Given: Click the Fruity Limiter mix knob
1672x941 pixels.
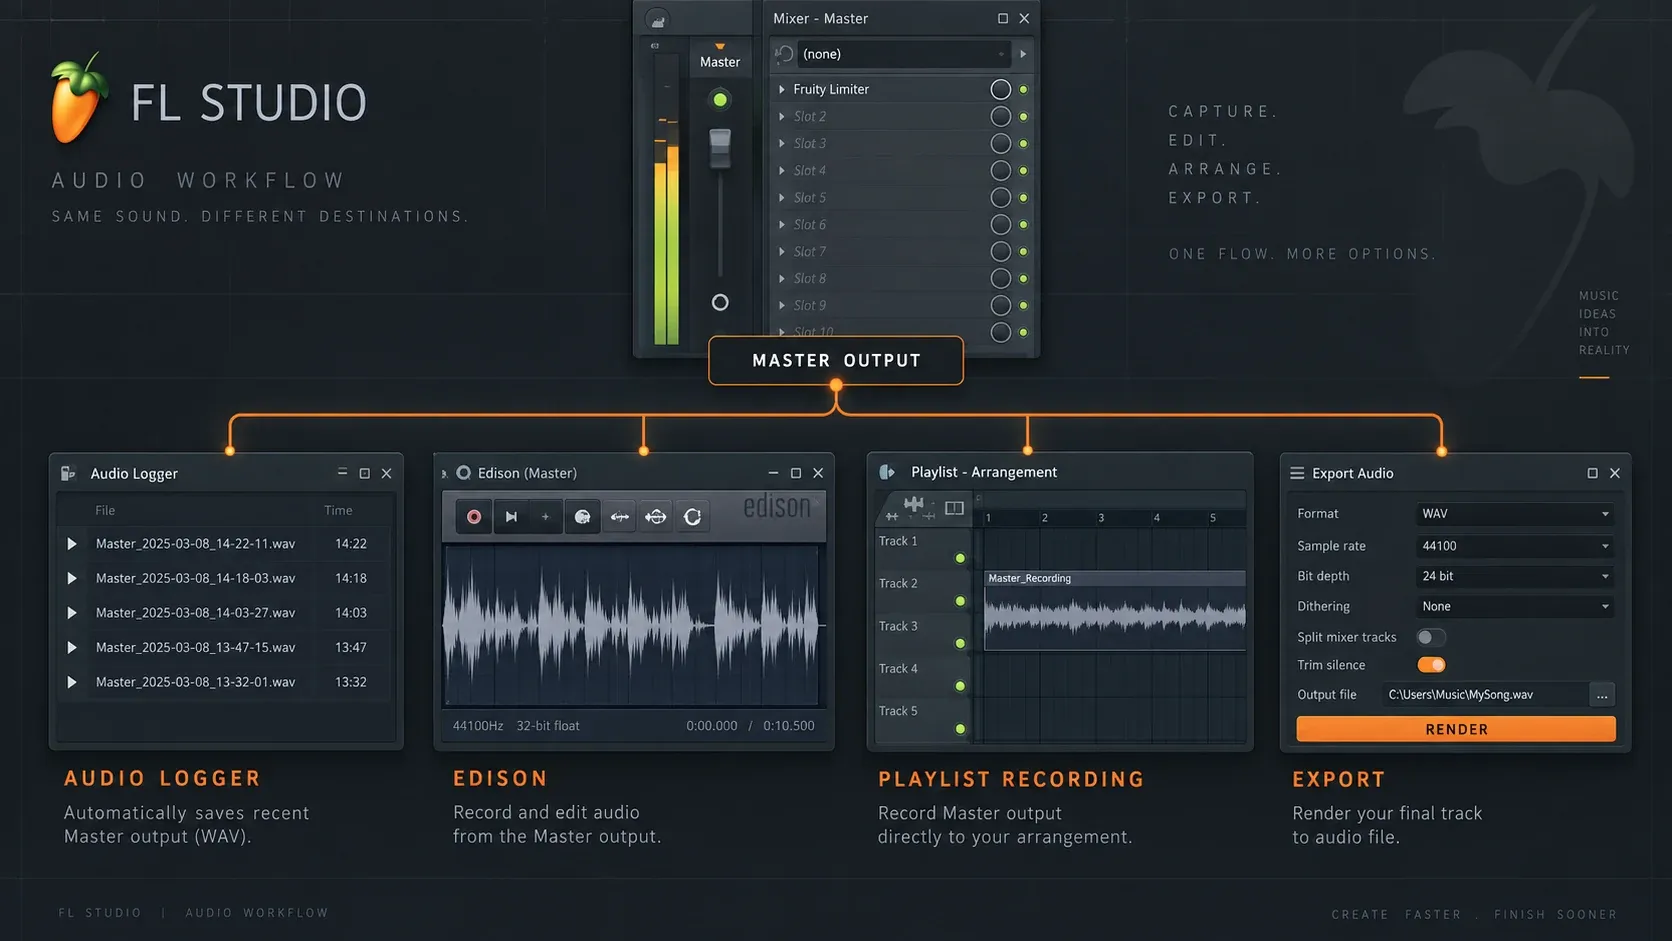Looking at the screenshot, I should pyautogui.click(x=1000, y=89).
